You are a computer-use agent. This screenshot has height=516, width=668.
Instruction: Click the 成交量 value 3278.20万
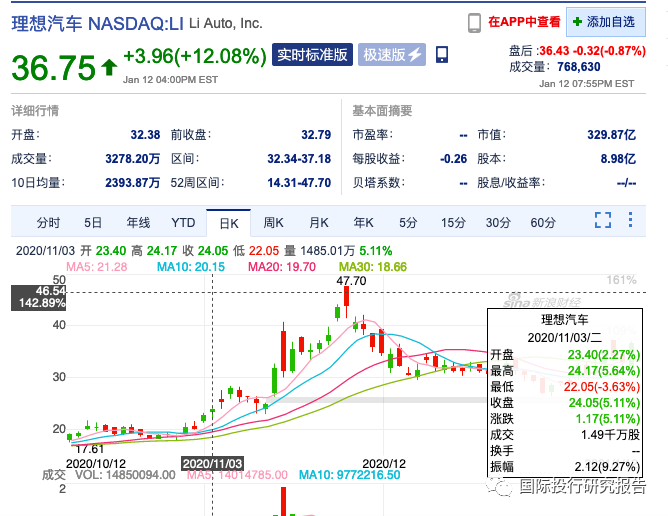132,159
